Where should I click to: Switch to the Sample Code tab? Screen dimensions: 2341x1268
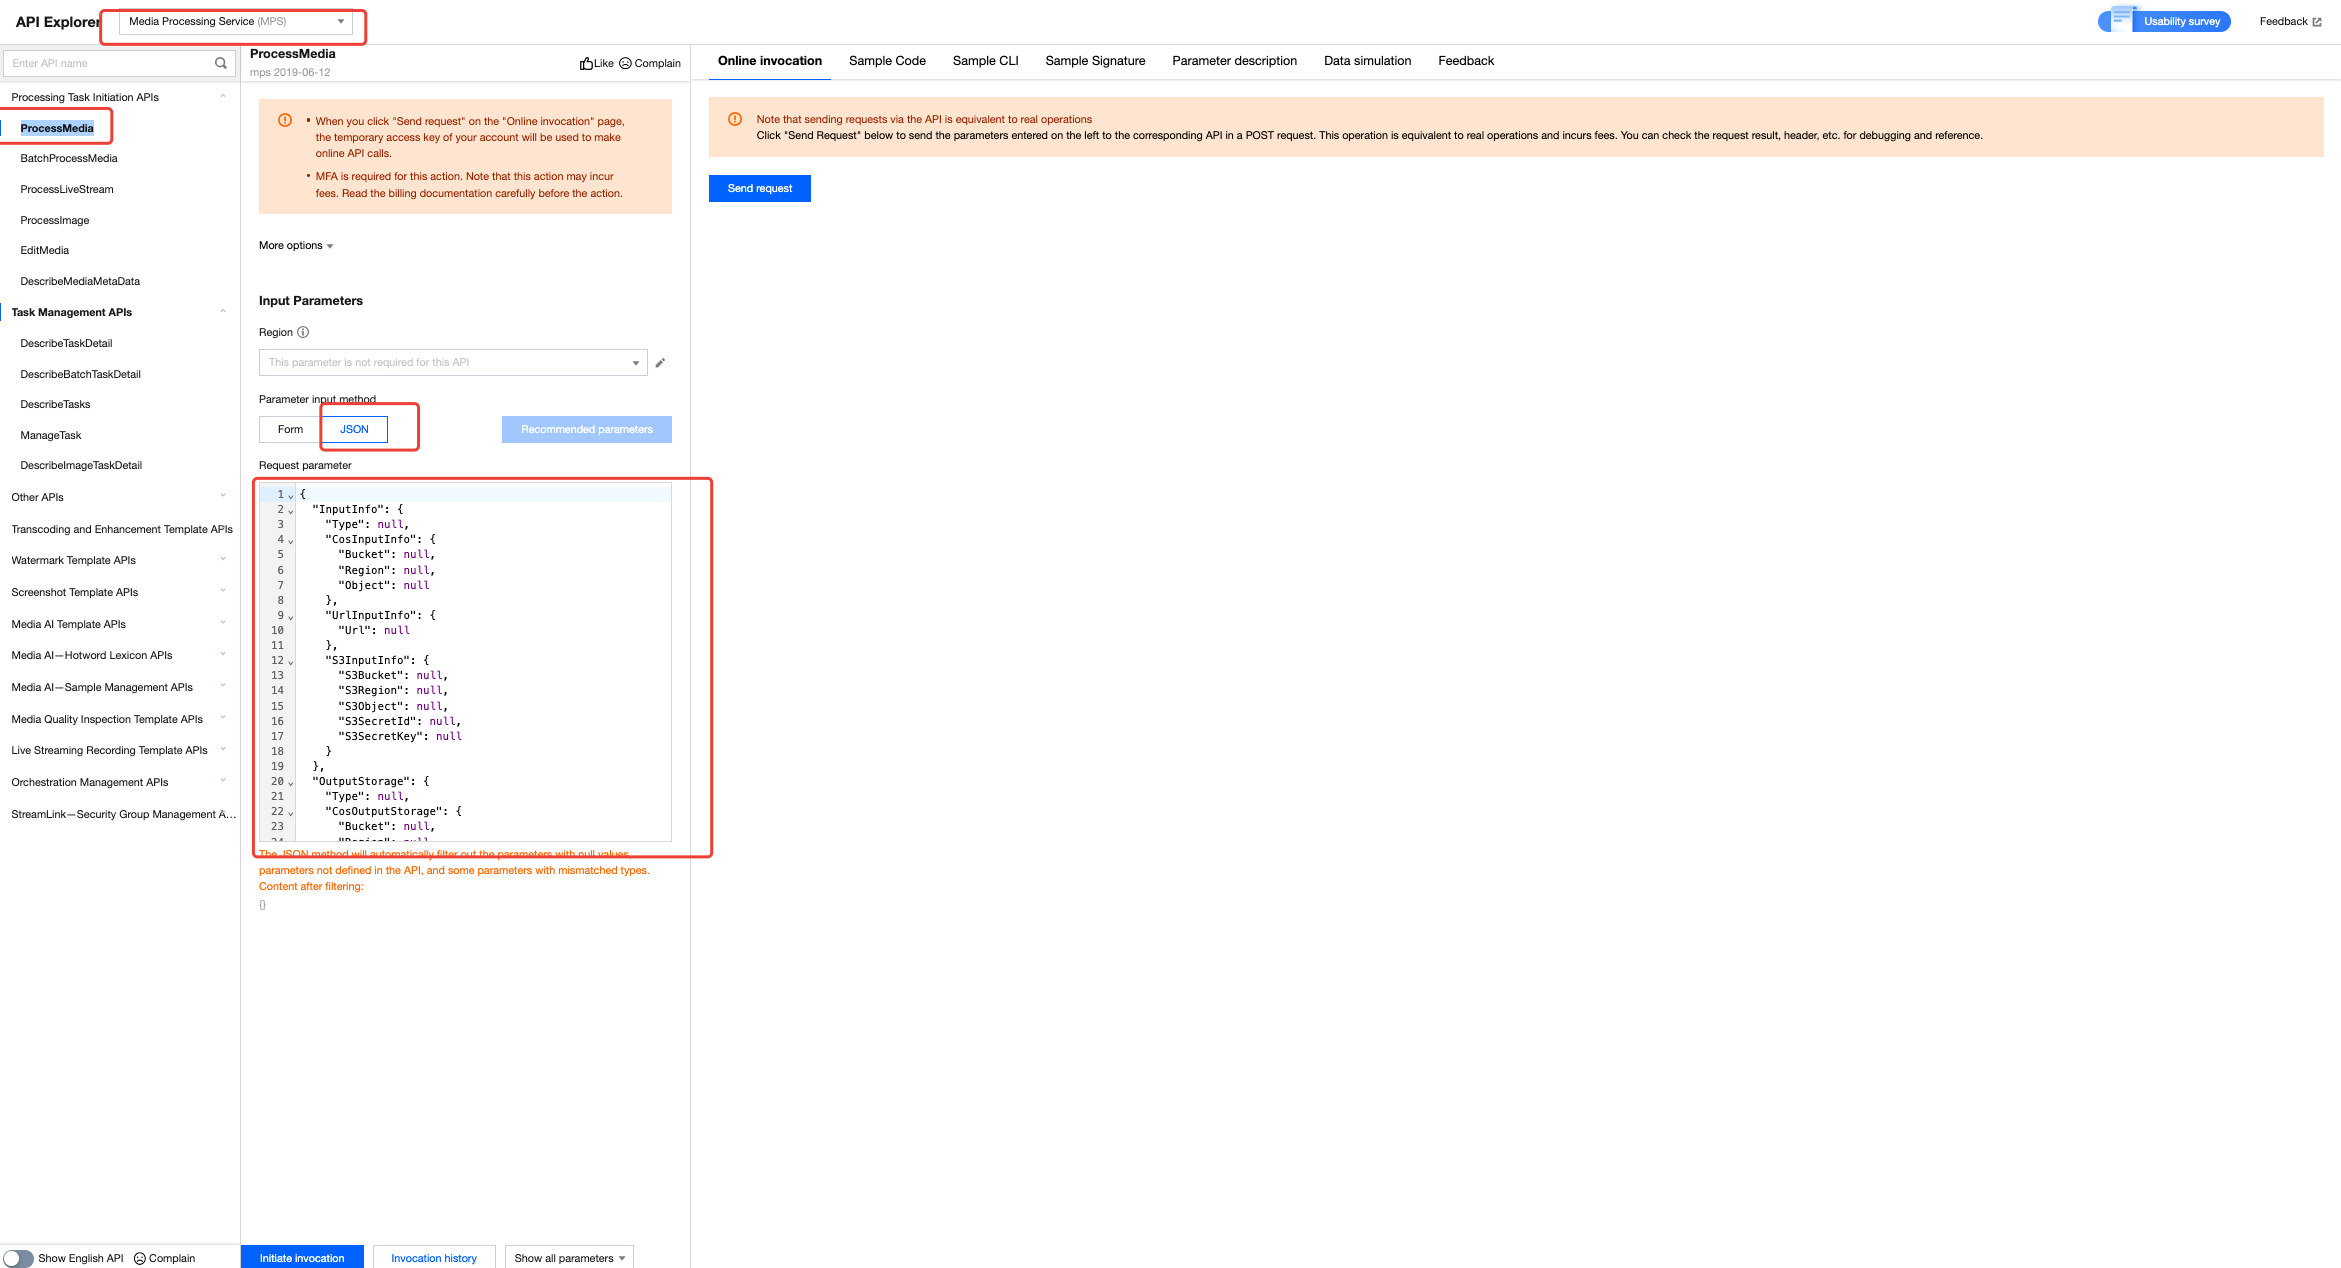point(887,61)
